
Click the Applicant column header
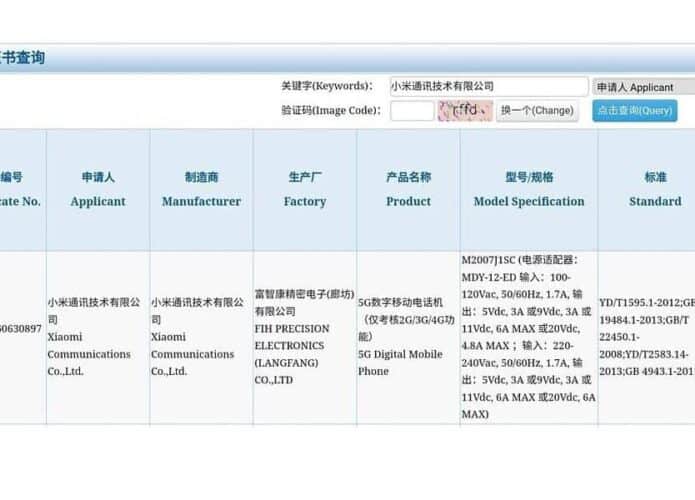click(x=98, y=190)
